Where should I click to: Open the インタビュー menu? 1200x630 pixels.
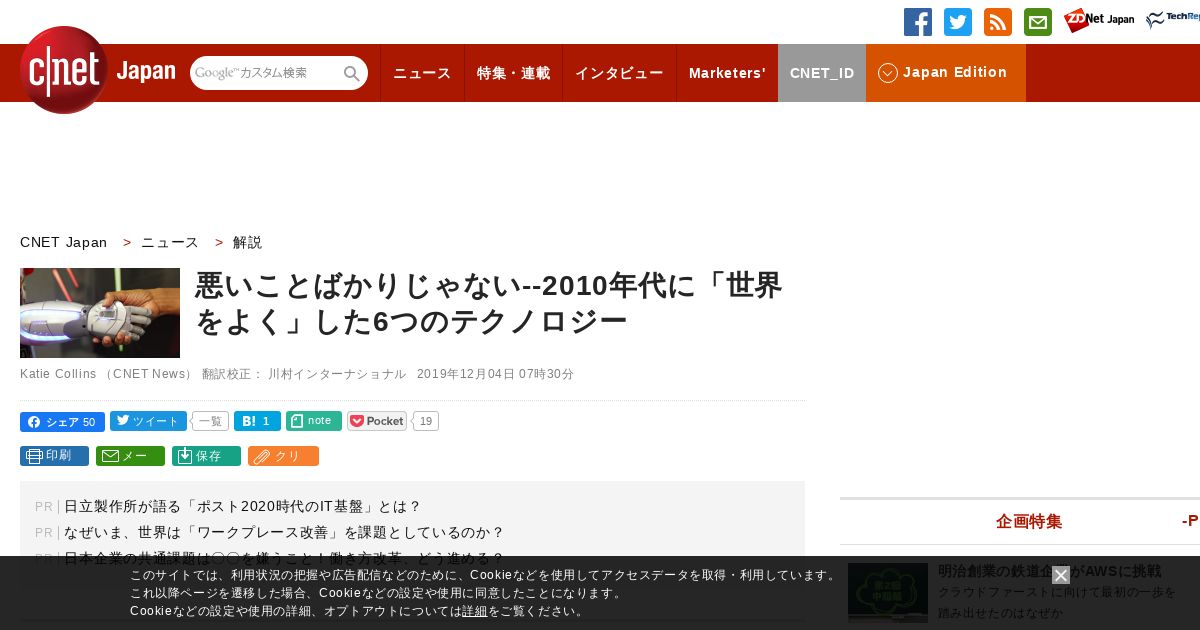pos(619,73)
